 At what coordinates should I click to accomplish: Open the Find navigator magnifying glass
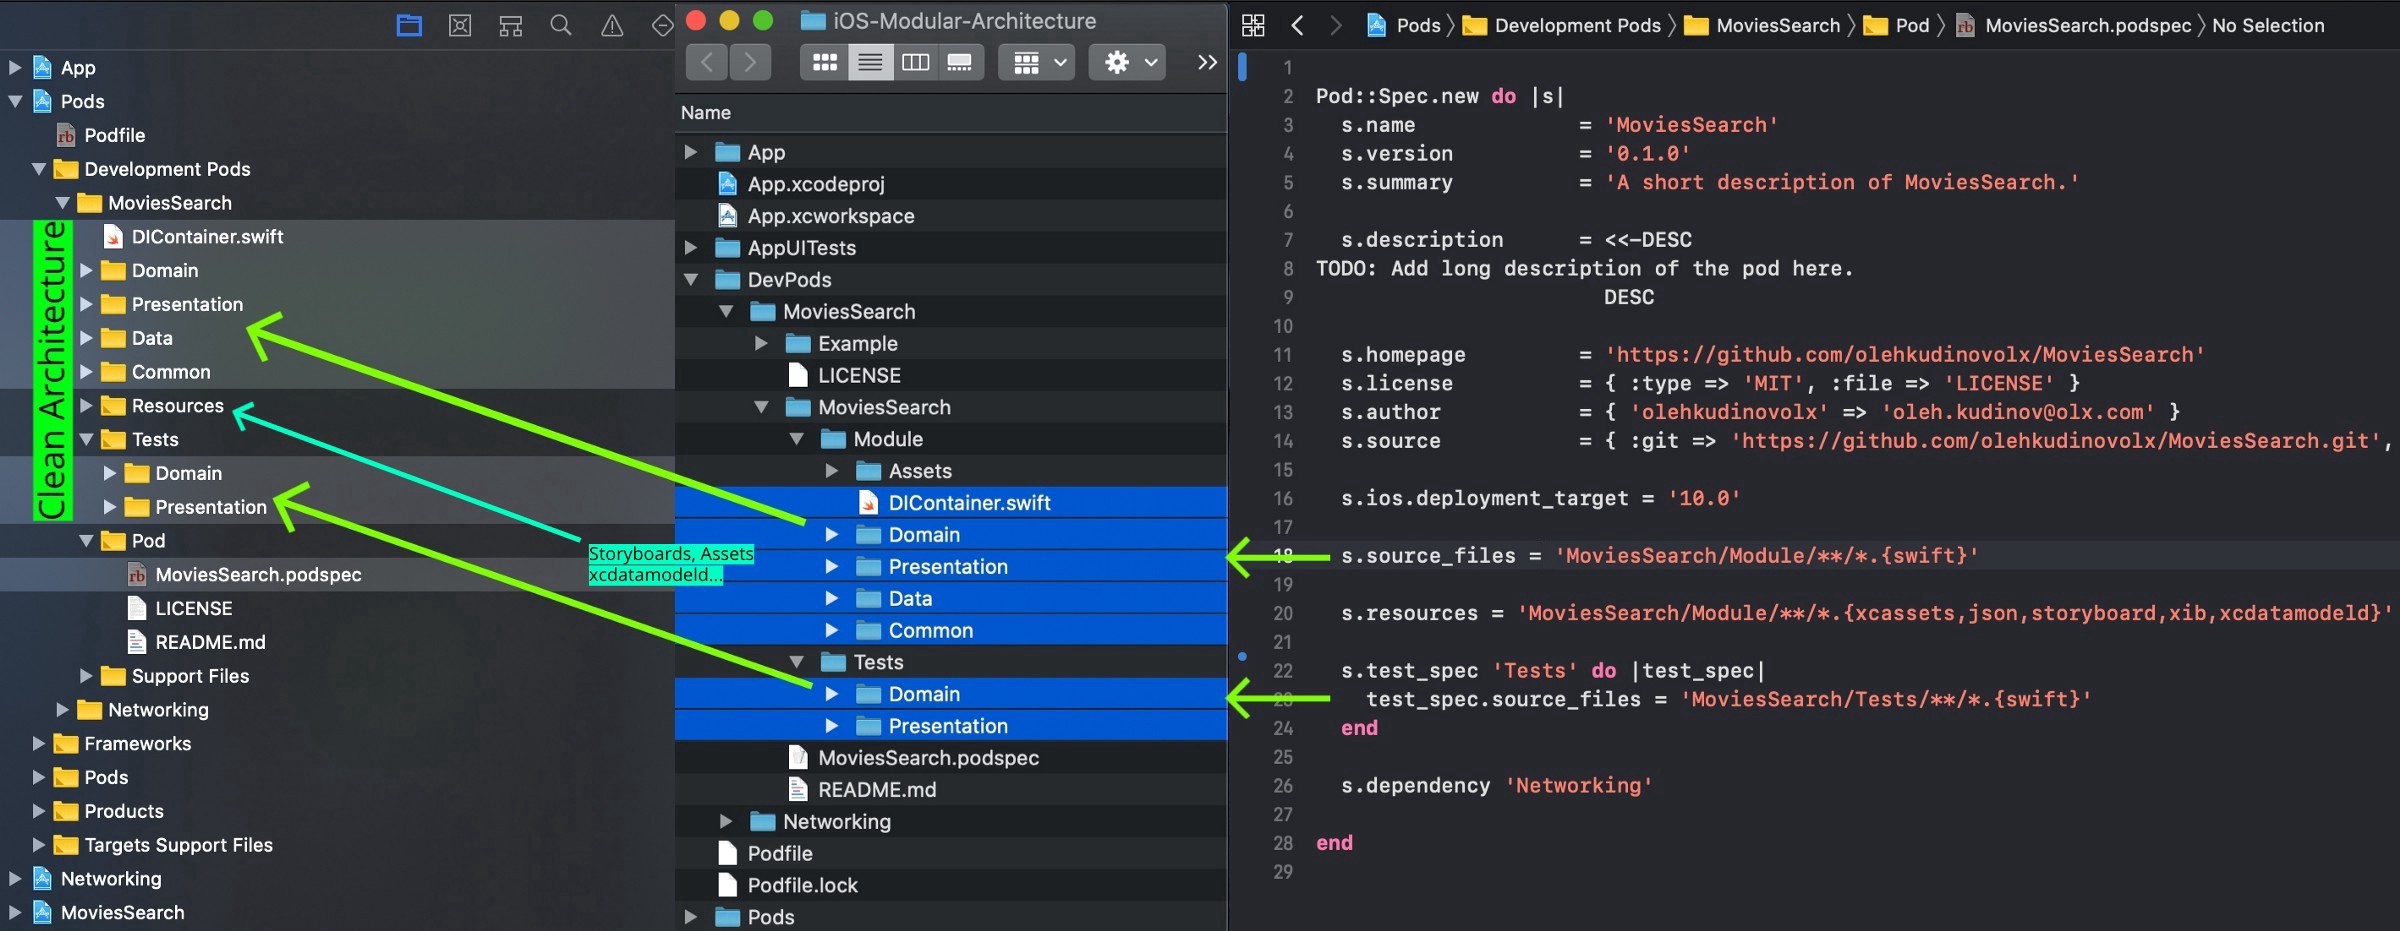(561, 25)
